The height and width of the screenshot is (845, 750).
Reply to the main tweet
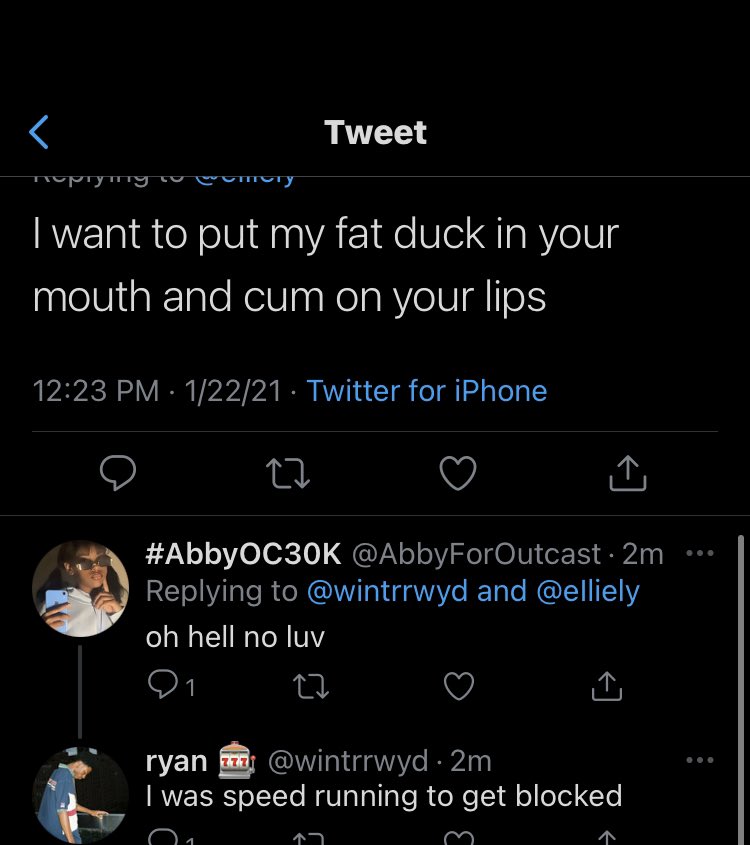point(118,472)
